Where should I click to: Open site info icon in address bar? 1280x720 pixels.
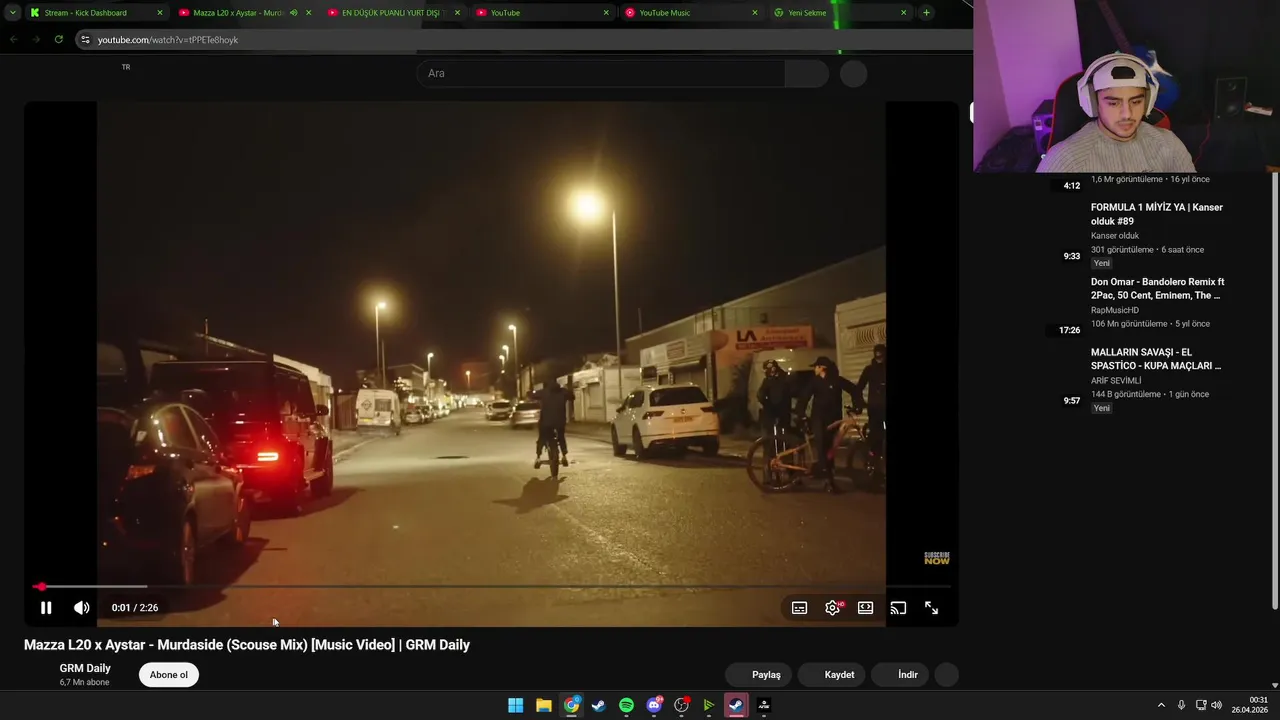pos(85,39)
